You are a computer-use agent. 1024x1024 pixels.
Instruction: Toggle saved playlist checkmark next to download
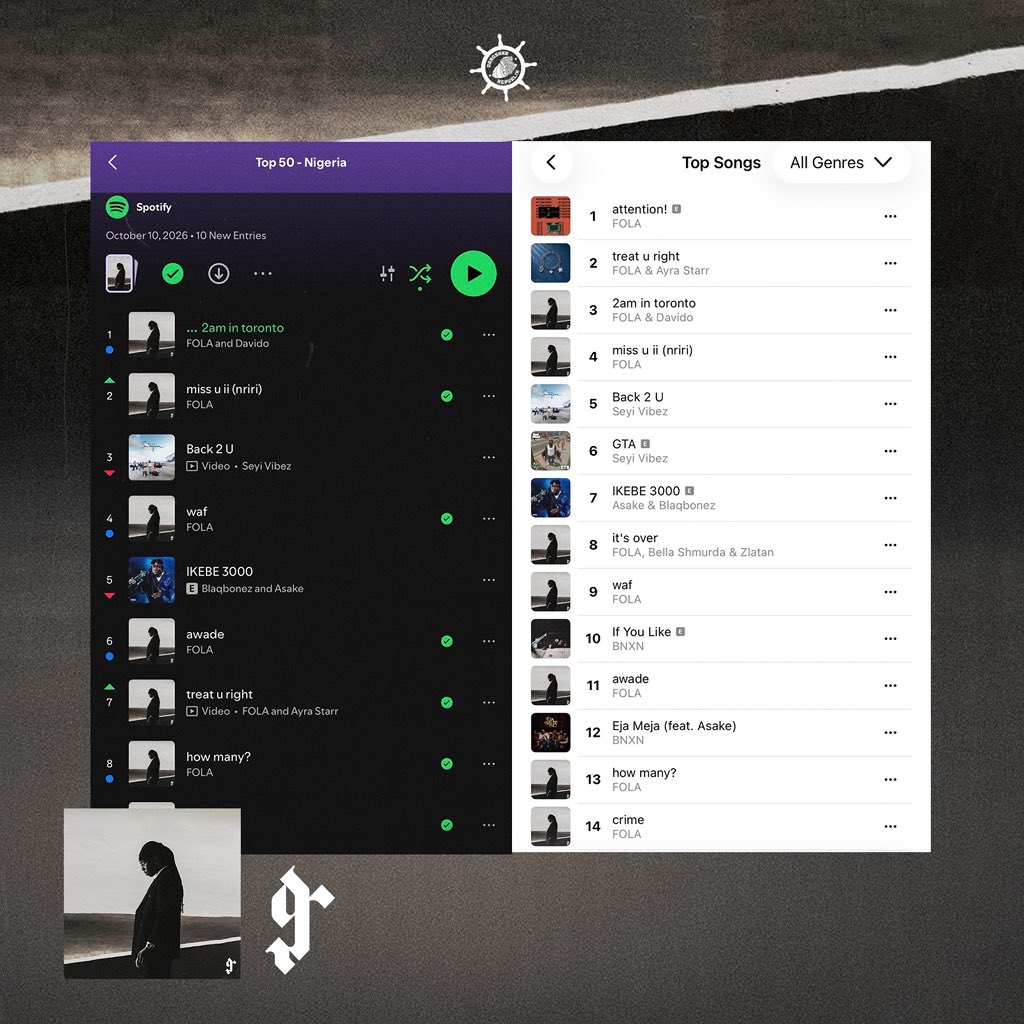[172, 274]
